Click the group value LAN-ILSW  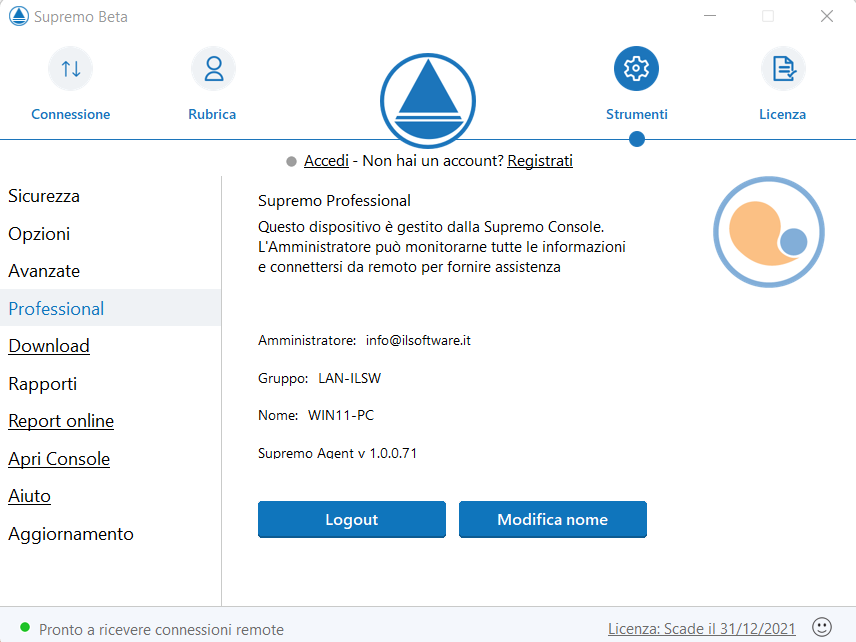tap(349, 378)
